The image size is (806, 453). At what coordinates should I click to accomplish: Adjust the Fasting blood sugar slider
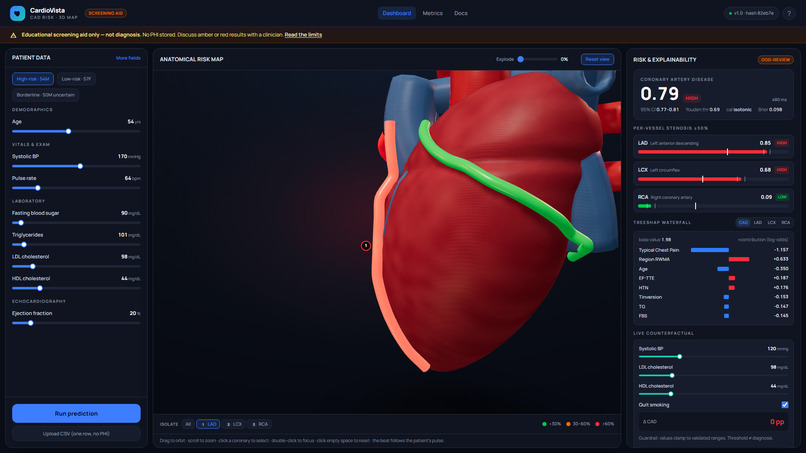(76, 223)
